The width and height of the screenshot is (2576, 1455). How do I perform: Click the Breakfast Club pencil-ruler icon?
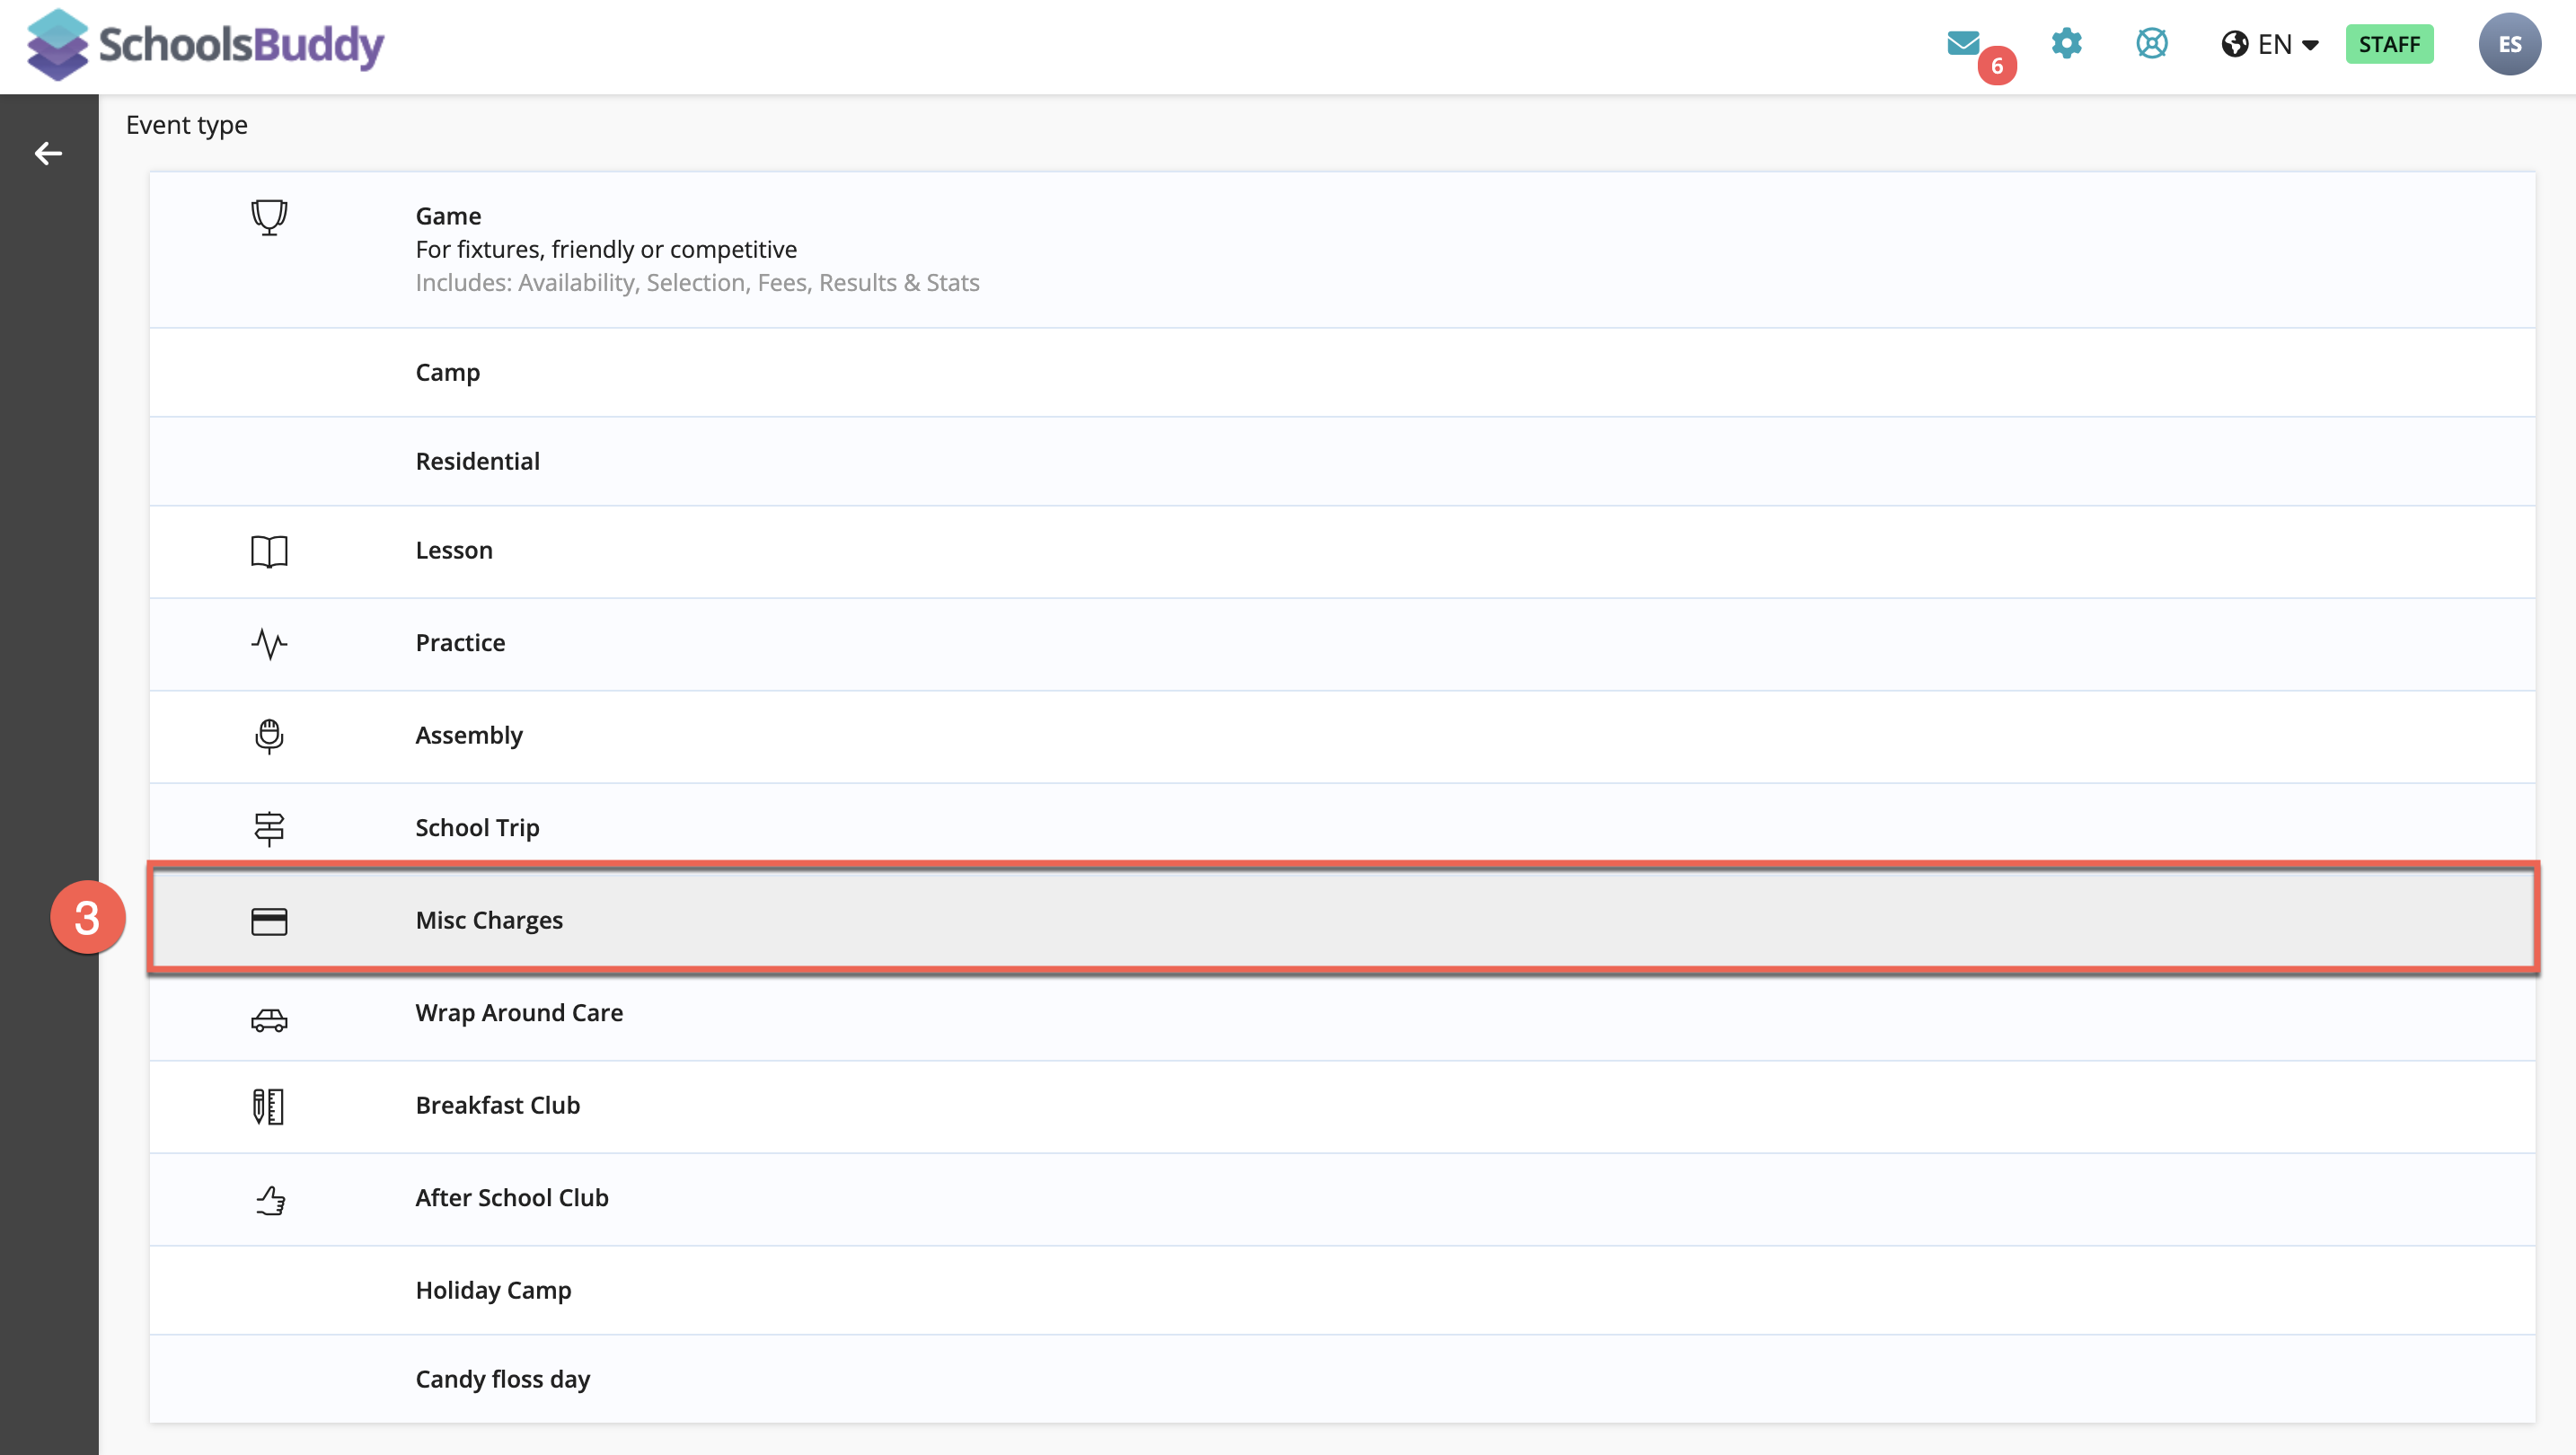pyautogui.click(x=269, y=1106)
